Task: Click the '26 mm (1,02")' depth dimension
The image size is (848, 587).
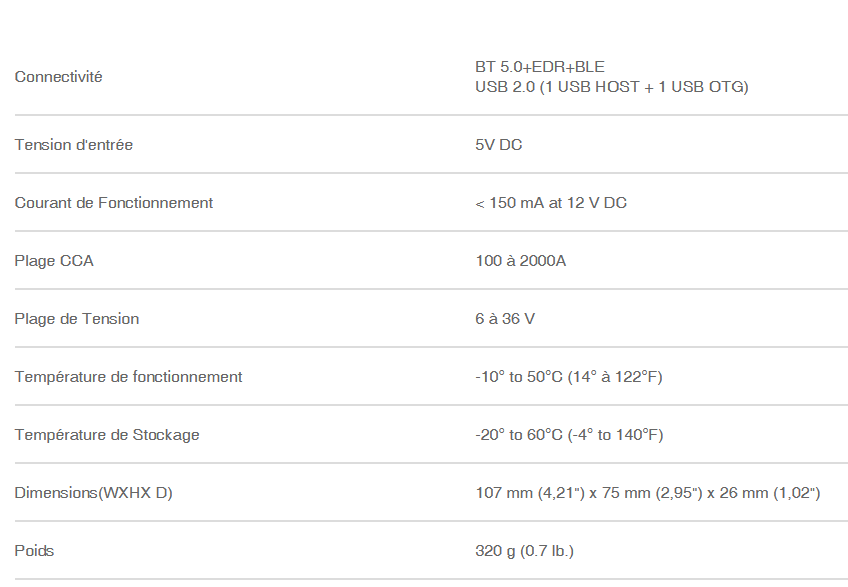Action: point(770,493)
